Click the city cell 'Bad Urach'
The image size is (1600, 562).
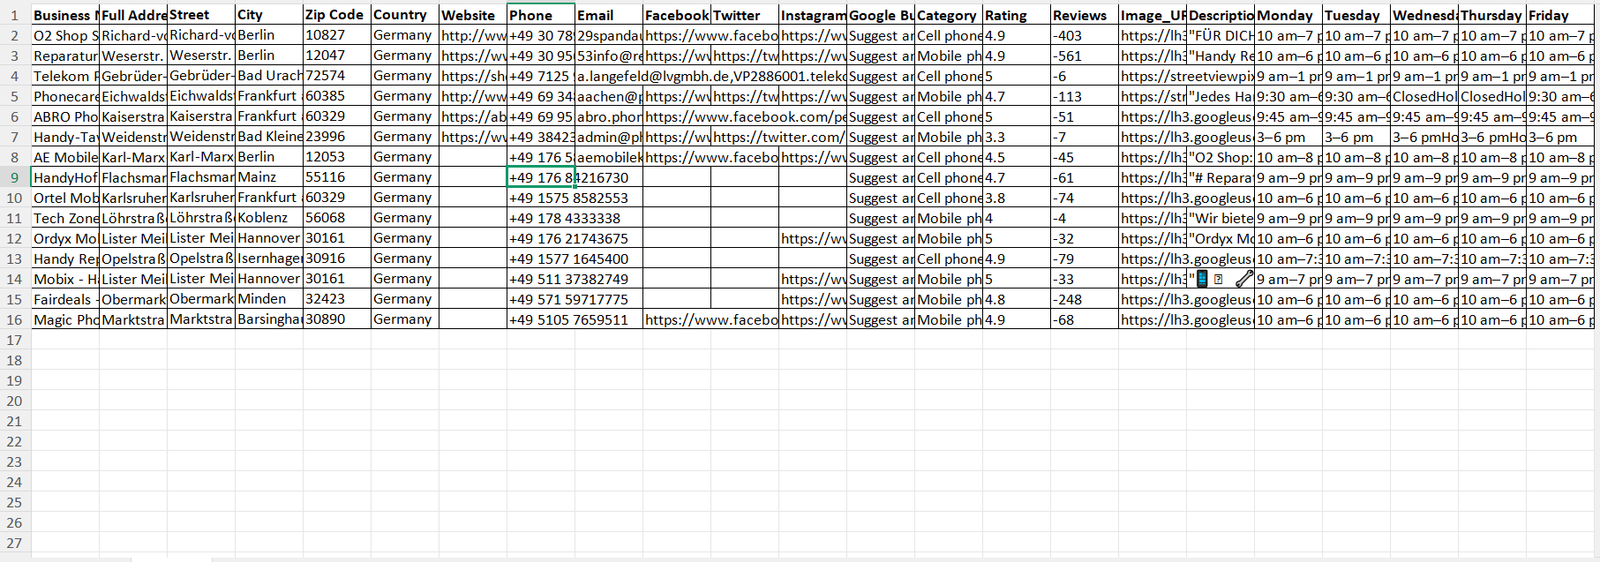(x=269, y=76)
